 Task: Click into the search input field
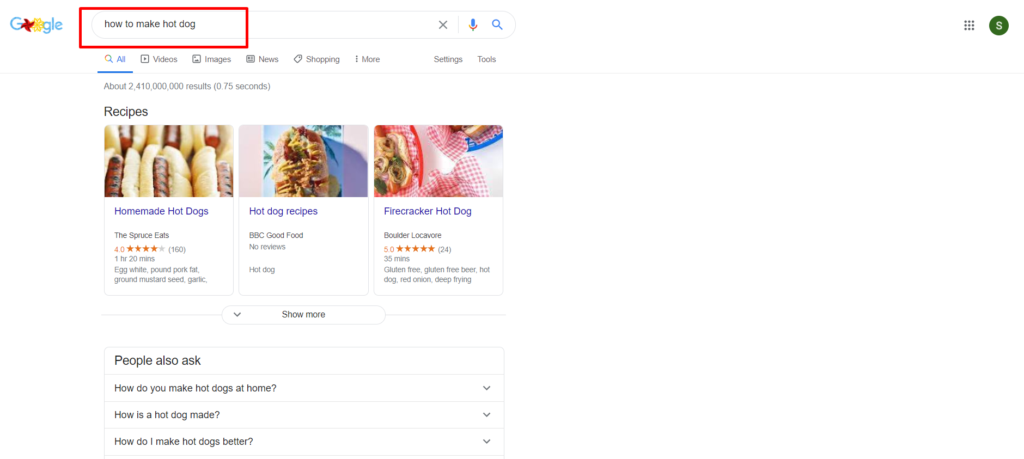pos(268,25)
